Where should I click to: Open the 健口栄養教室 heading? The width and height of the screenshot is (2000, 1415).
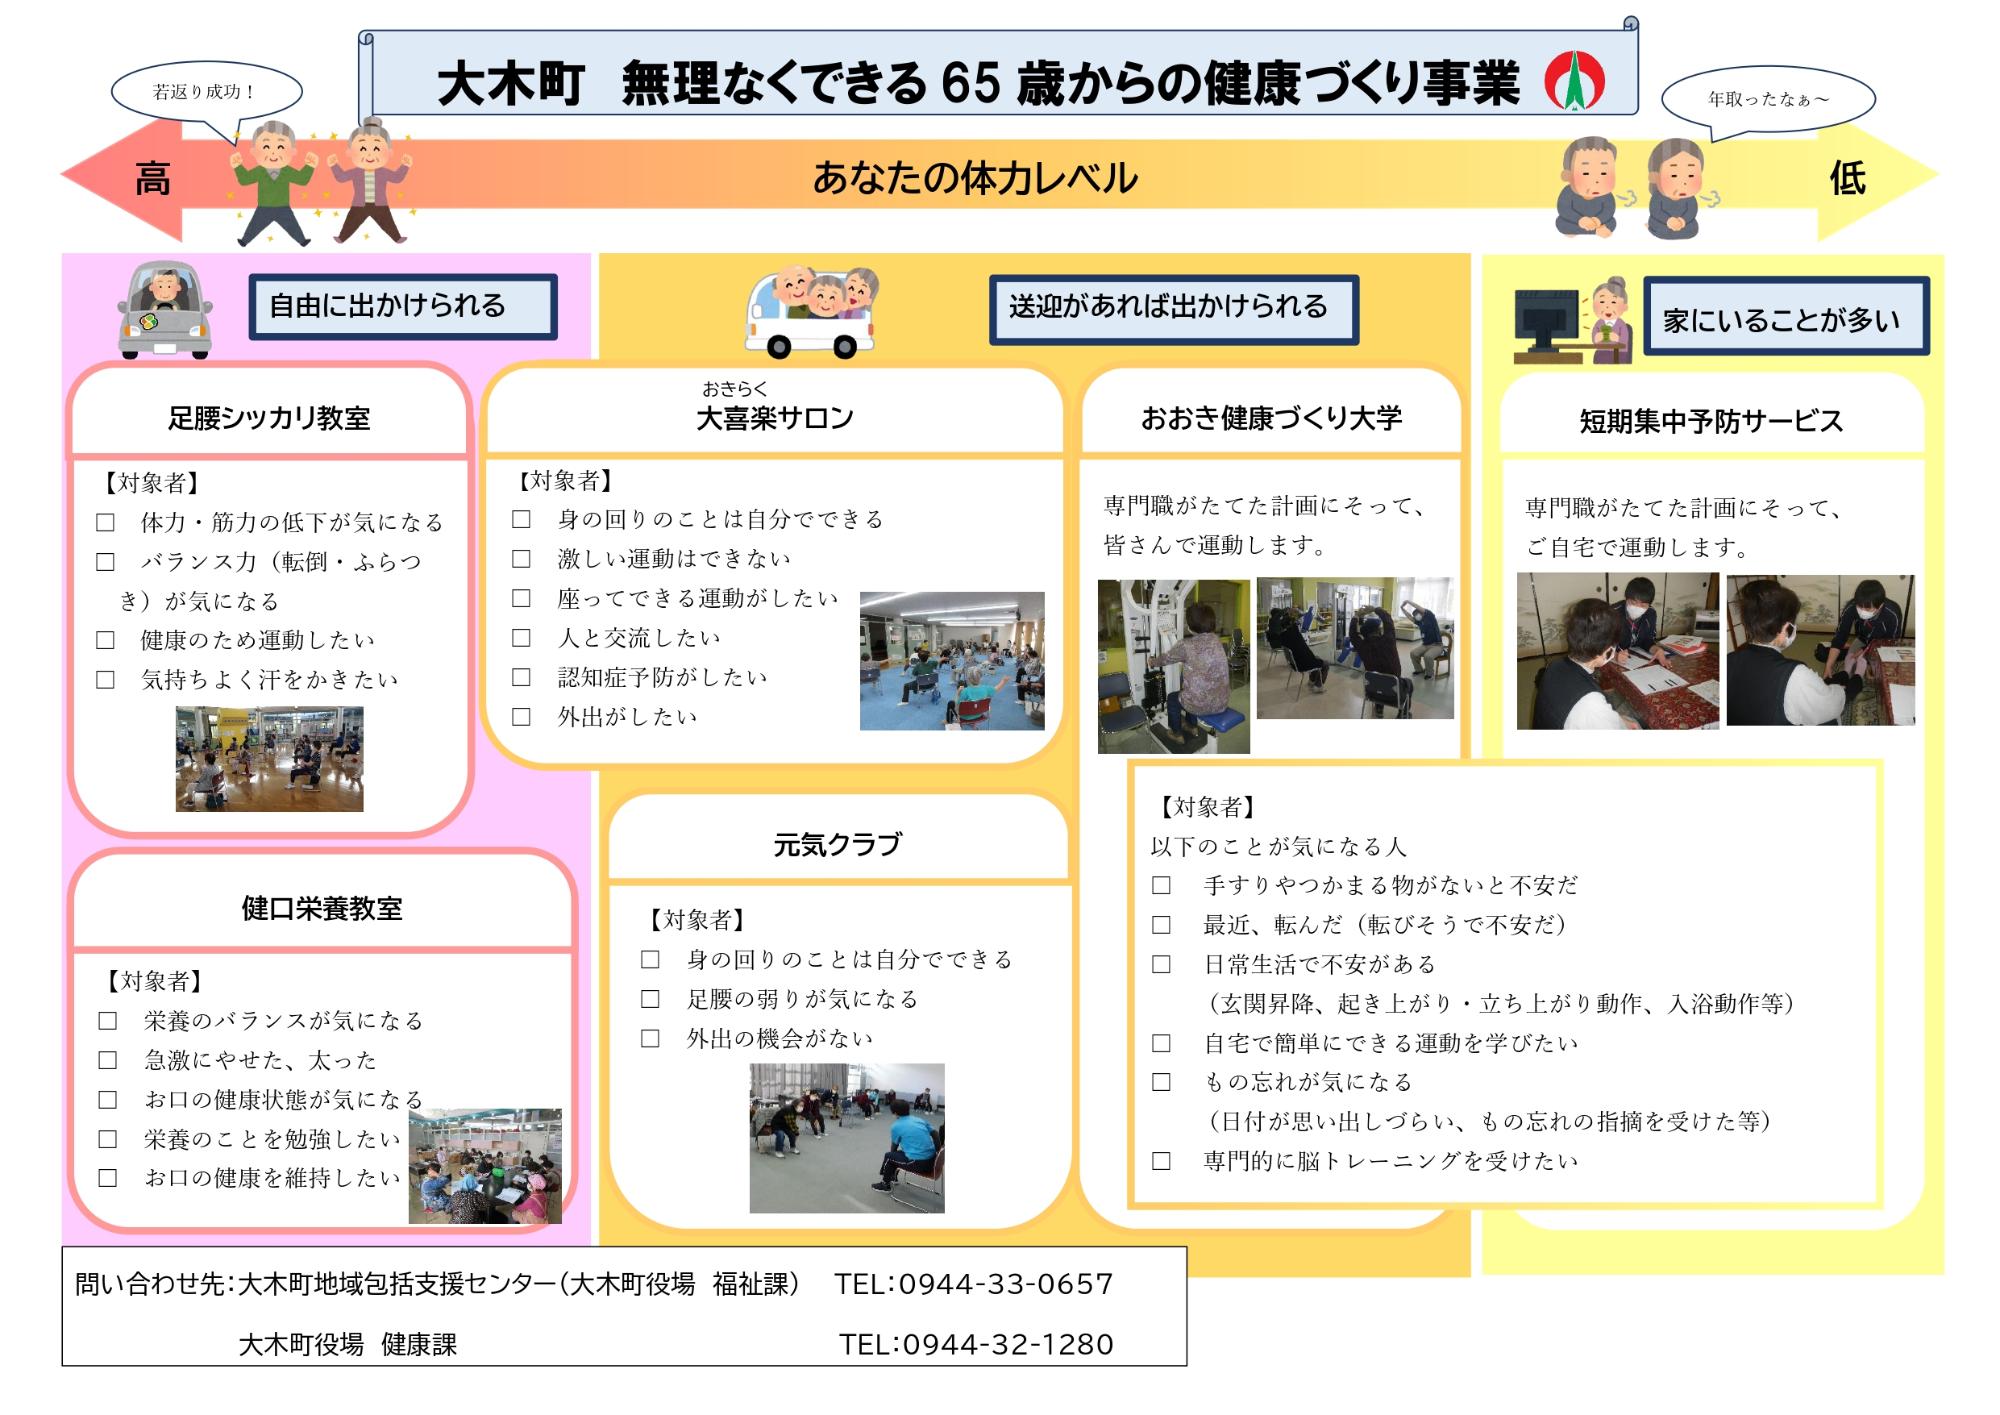pyautogui.click(x=322, y=909)
